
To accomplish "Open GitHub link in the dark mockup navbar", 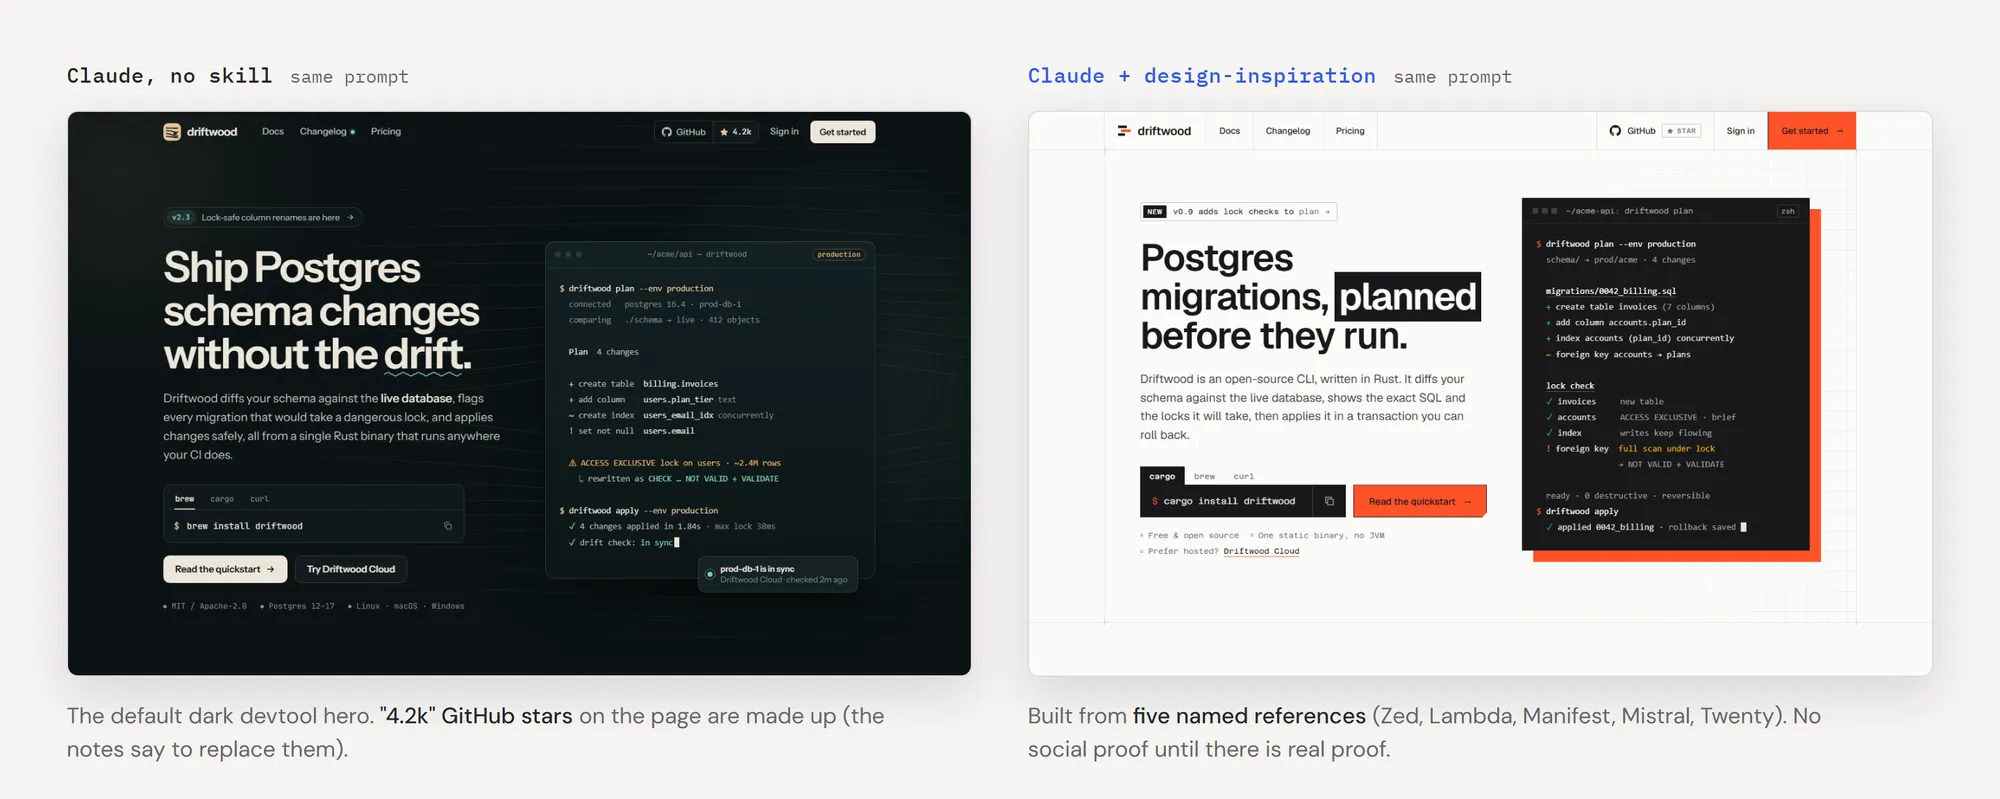I will (683, 132).
